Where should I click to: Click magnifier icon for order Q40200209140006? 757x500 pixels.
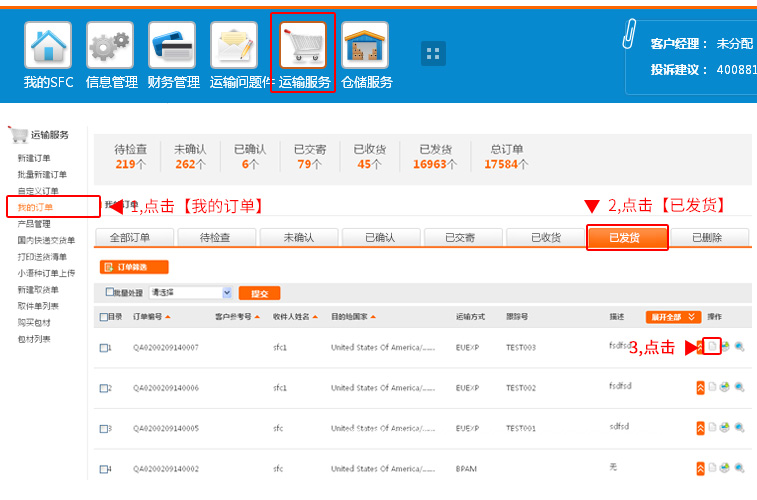[739, 387]
